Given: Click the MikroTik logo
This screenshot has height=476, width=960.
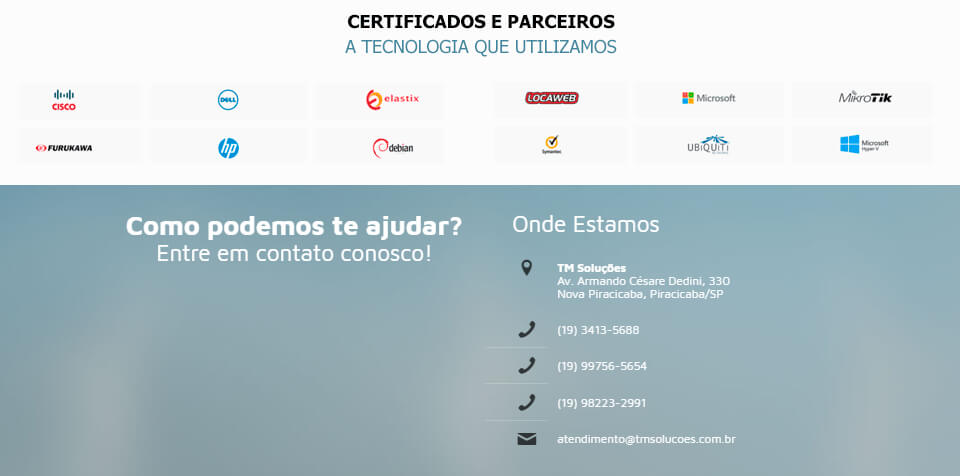Looking at the screenshot, I should (x=865, y=97).
